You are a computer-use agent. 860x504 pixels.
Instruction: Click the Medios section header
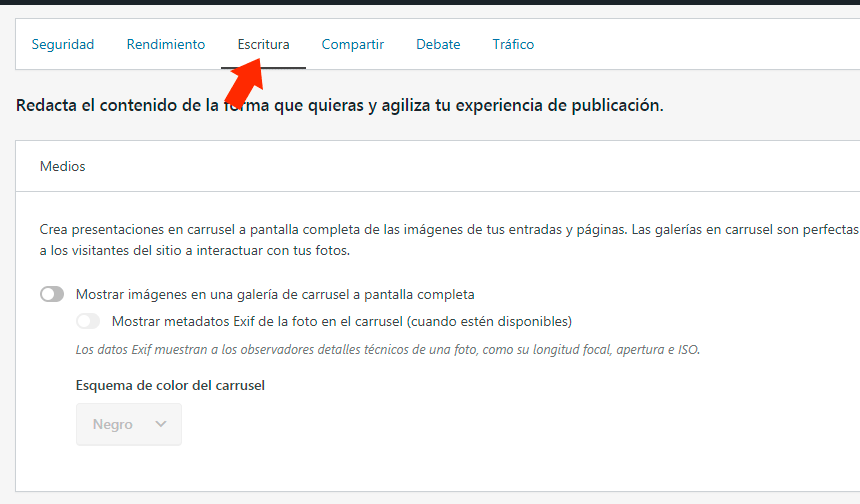coord(63,166)
